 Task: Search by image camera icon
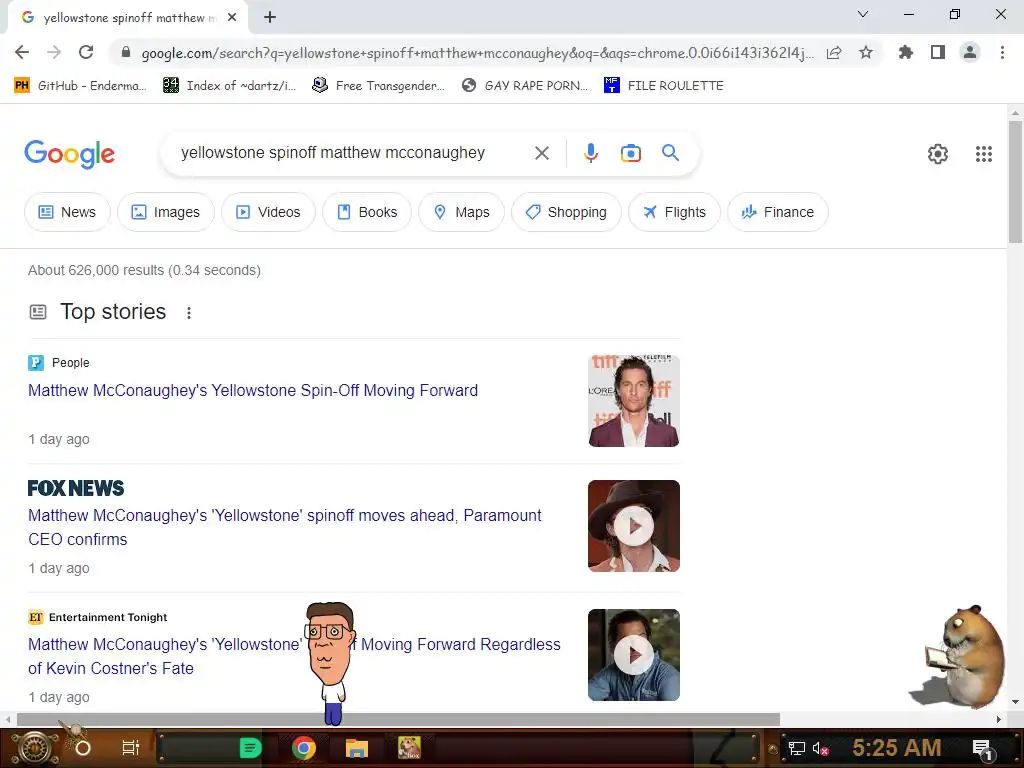pyautogui.click(x=630, y=153)
